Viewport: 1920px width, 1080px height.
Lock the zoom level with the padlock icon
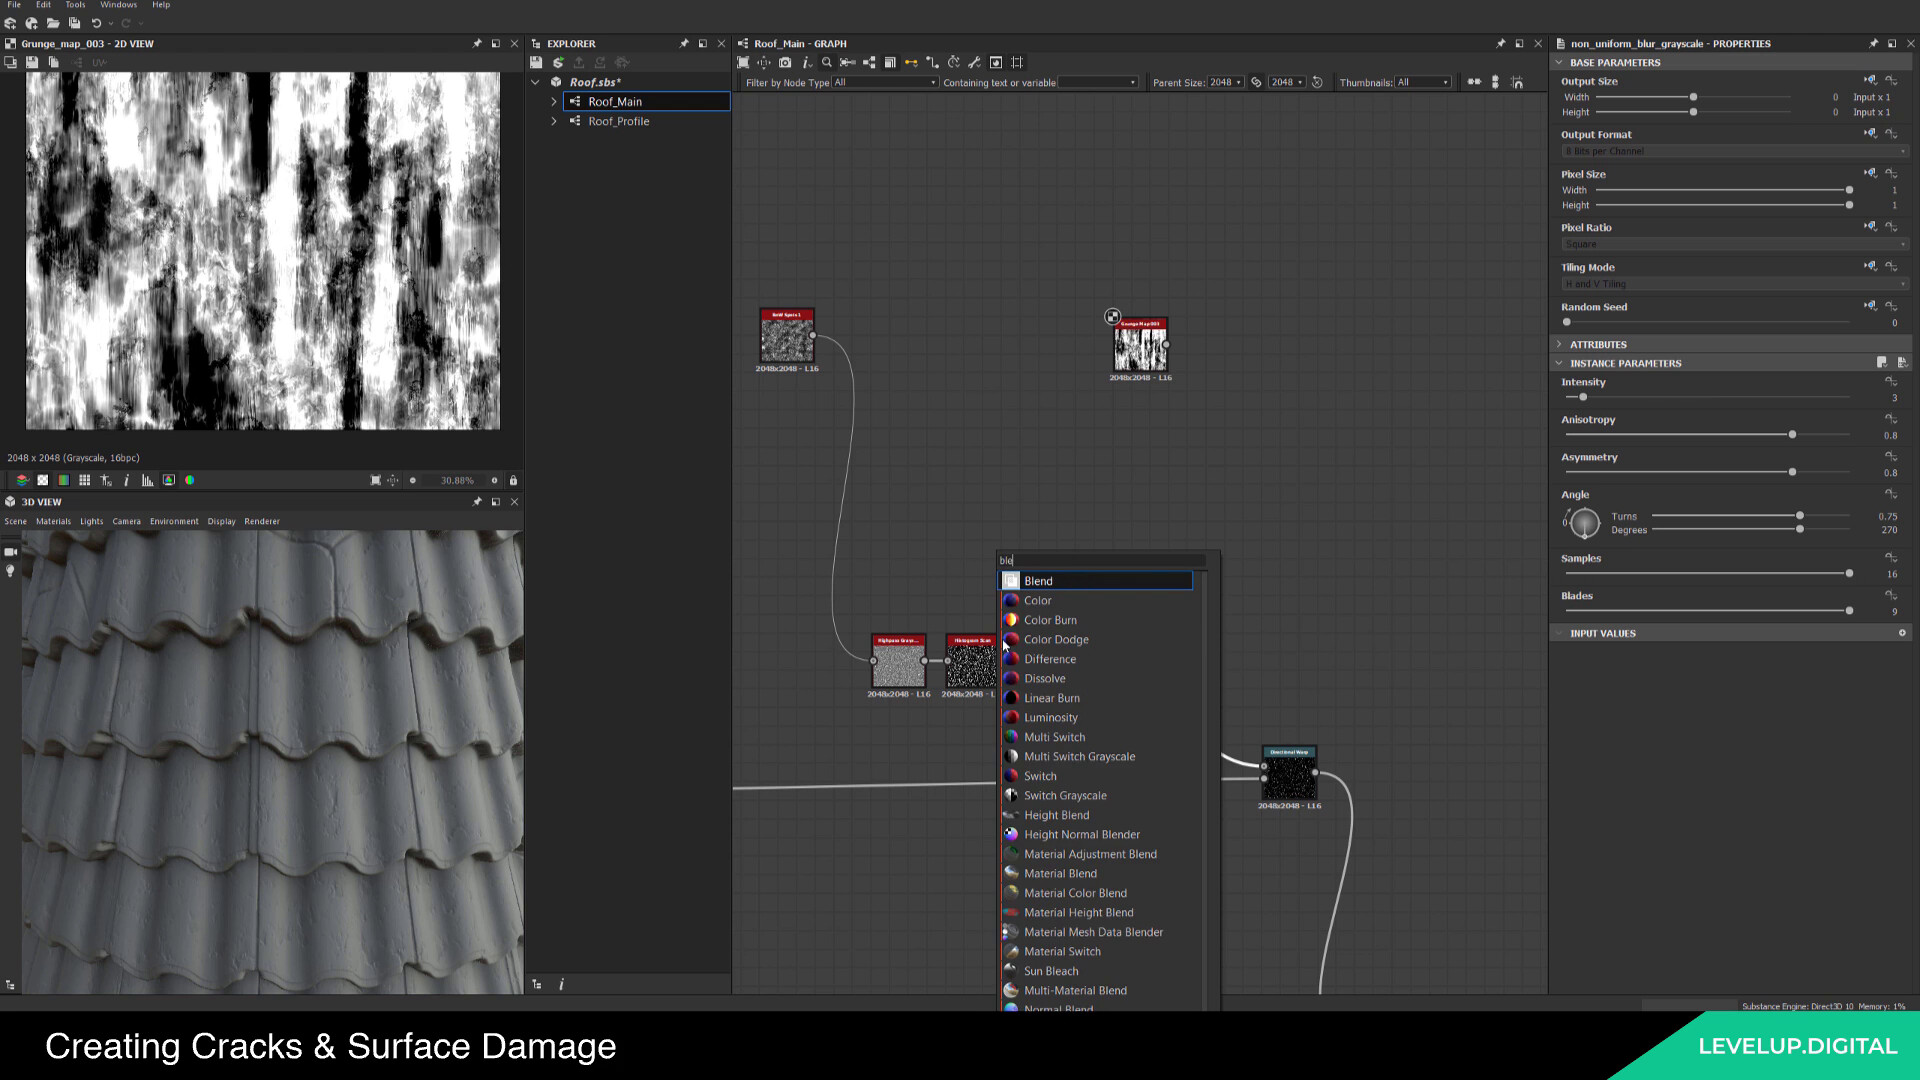point(513,480)
